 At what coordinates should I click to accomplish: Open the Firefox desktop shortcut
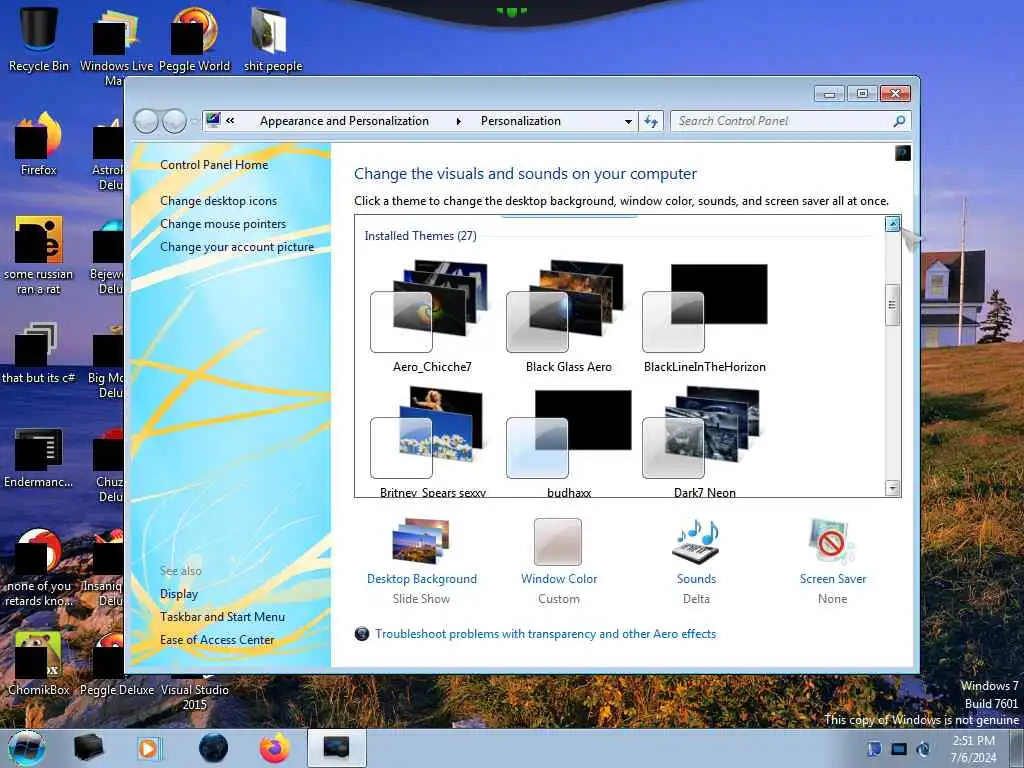pos(39,144)
